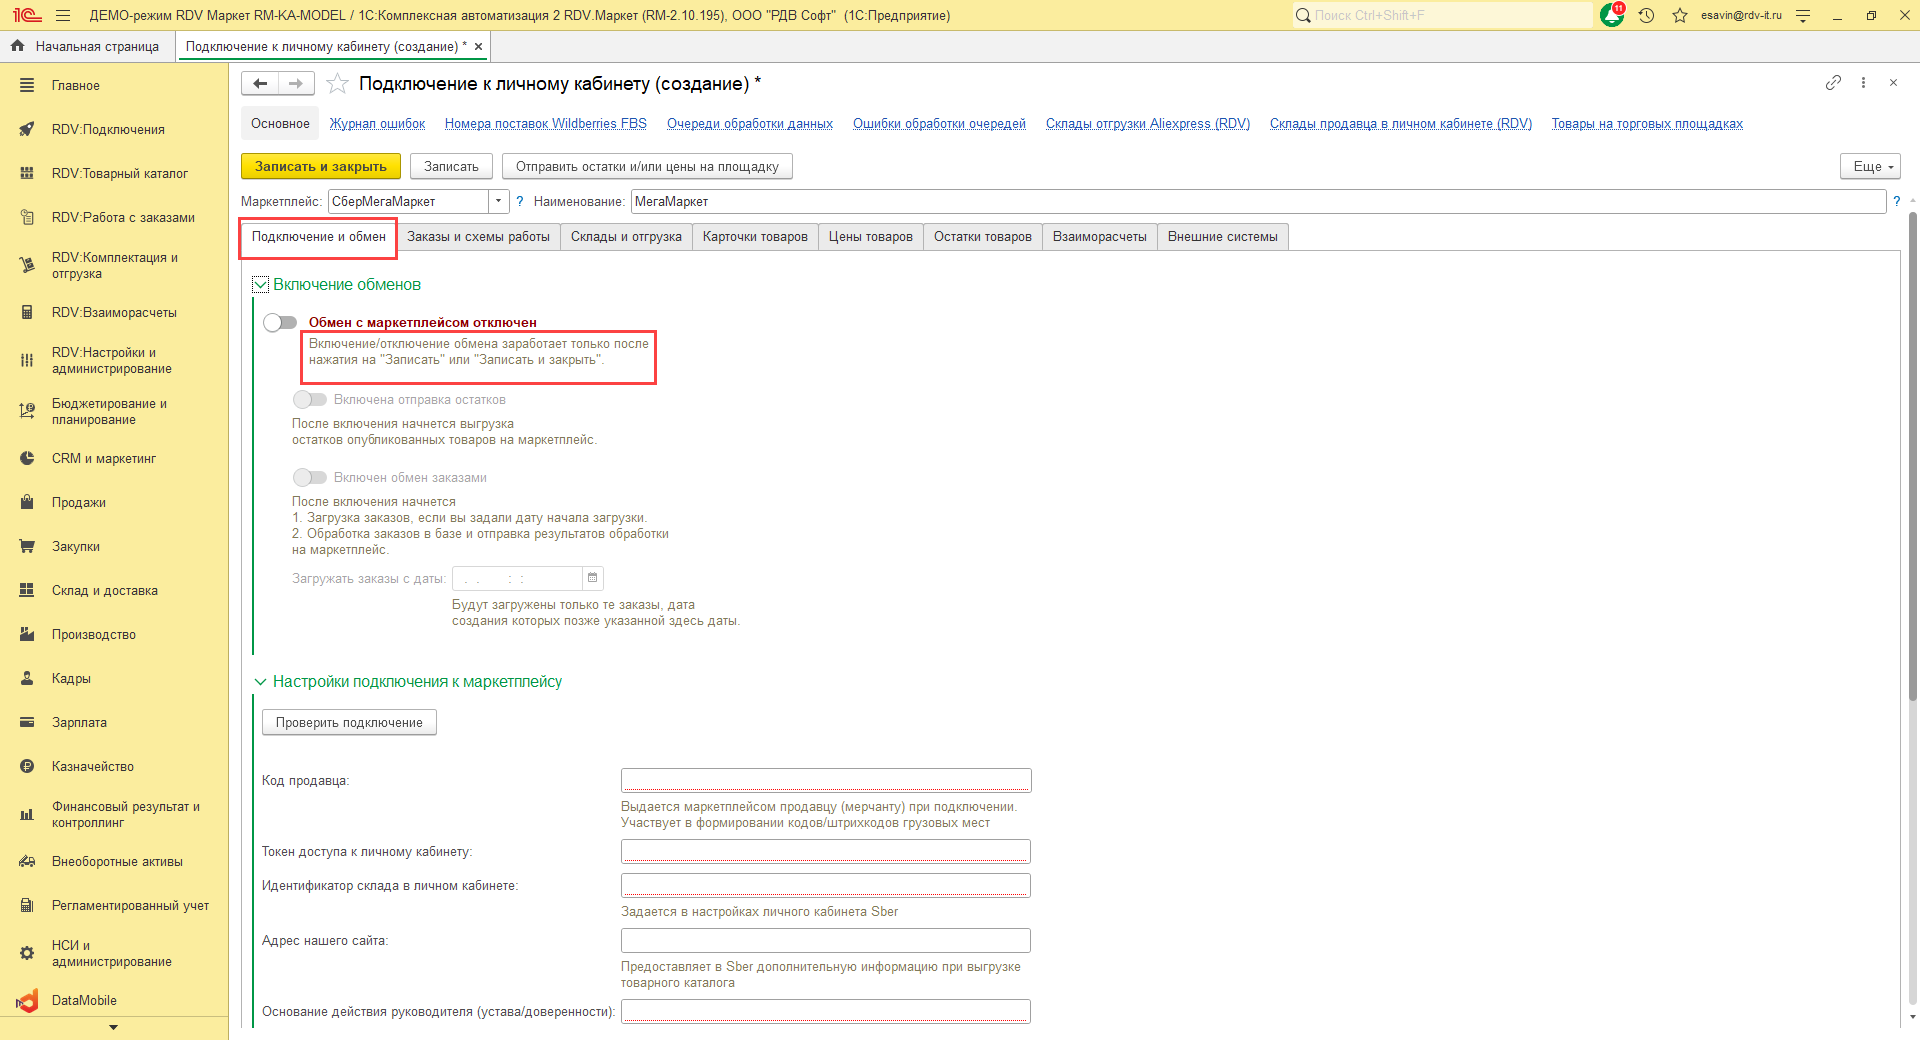Enable the marketplace exchange toggle
This screenshot has height=1040, width=1920.
tap(280, 322)
